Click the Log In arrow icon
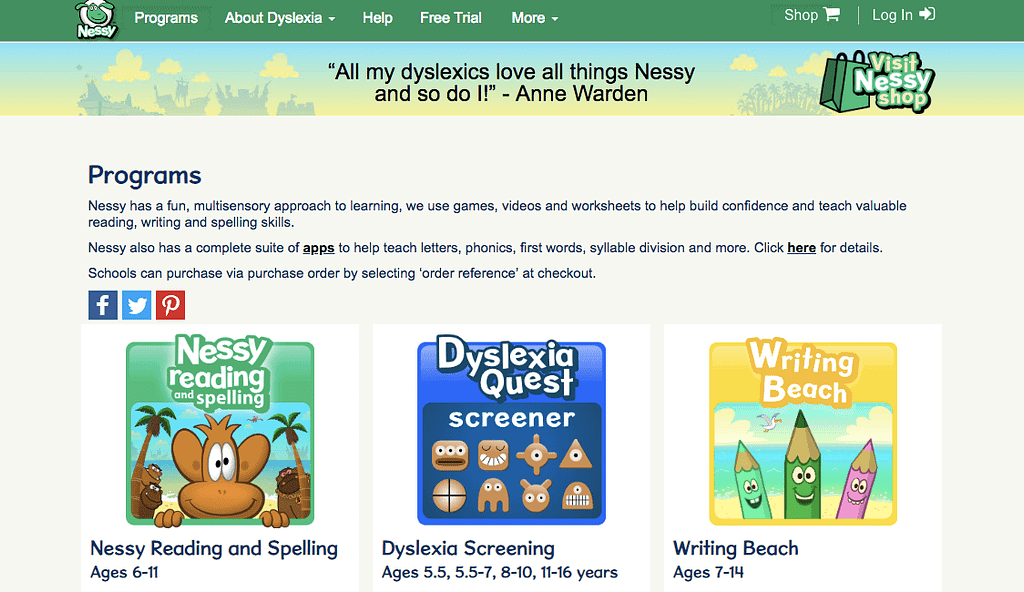The height and width of the screenshot is (592, 1024). coord(927,14)
